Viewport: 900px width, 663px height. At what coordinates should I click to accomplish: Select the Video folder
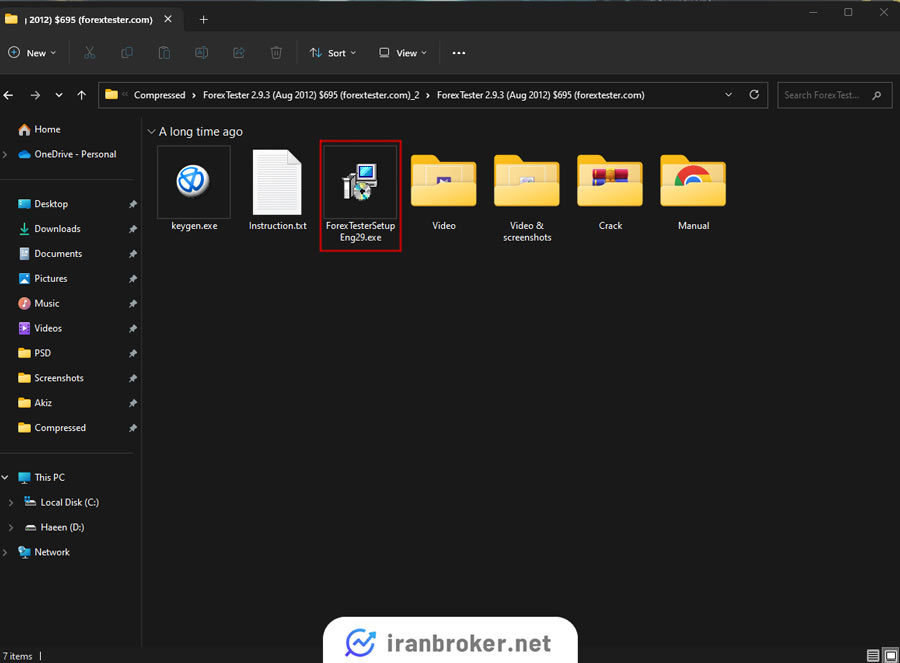pos(444,192)
